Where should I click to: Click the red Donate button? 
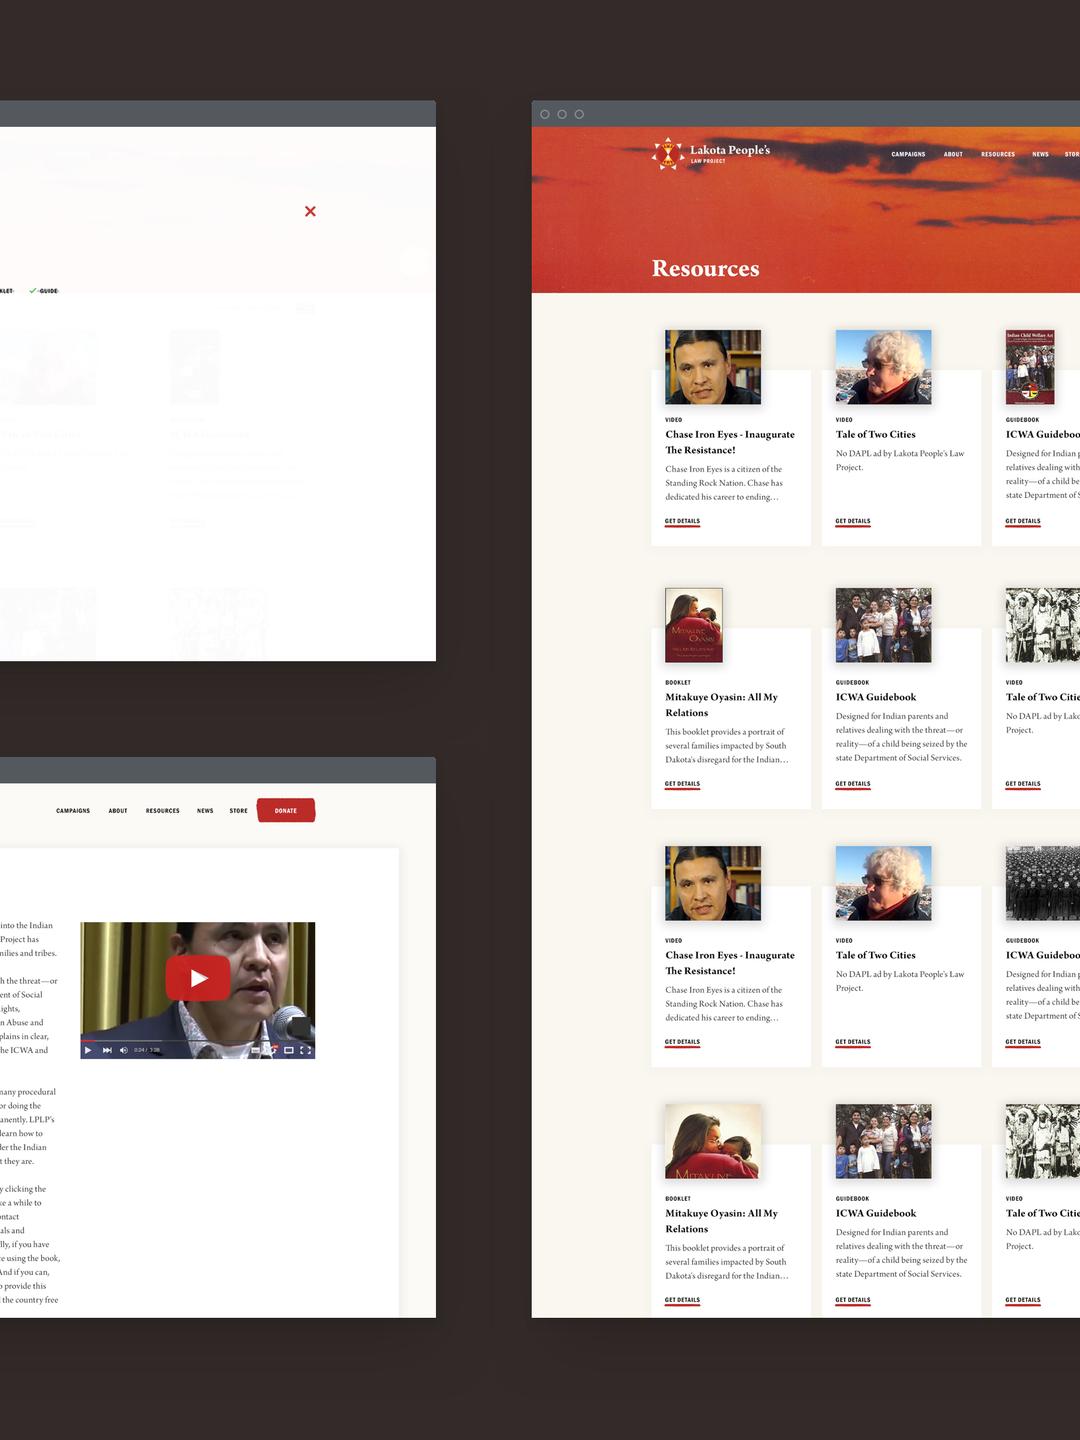(286, 810)
